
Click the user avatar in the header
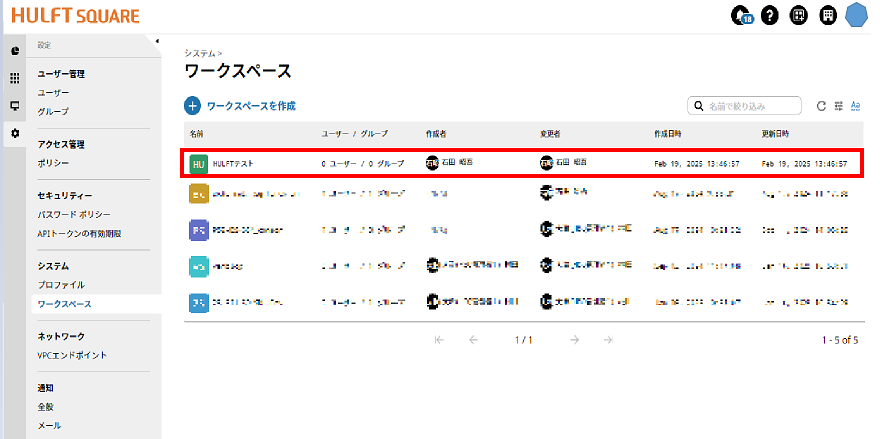coord(857,15)
